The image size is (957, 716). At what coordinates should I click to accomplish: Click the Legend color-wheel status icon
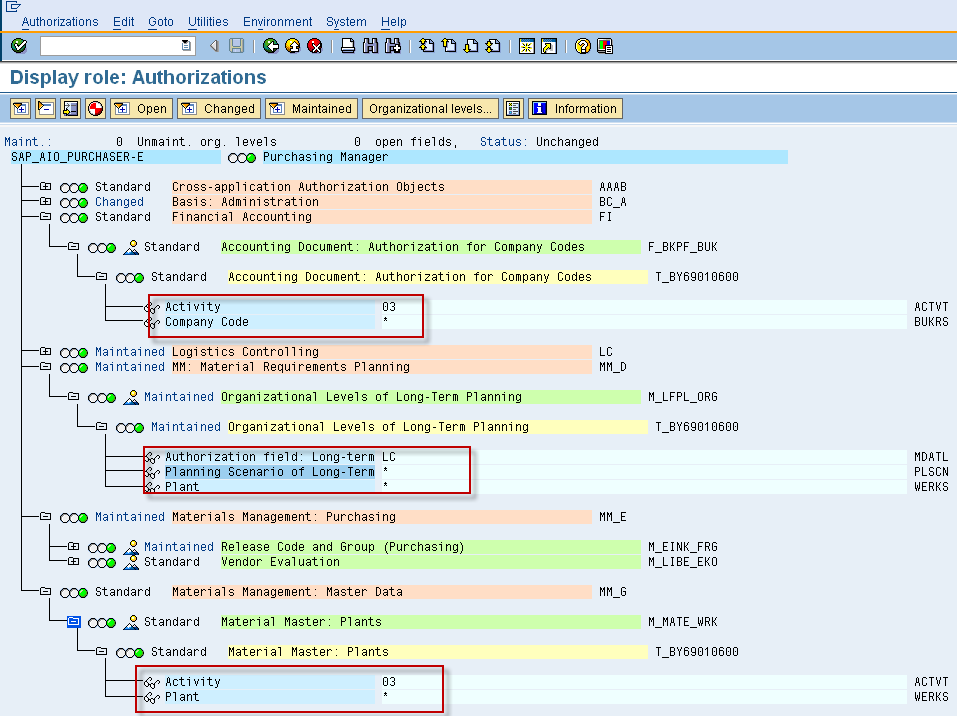point(96,108)
